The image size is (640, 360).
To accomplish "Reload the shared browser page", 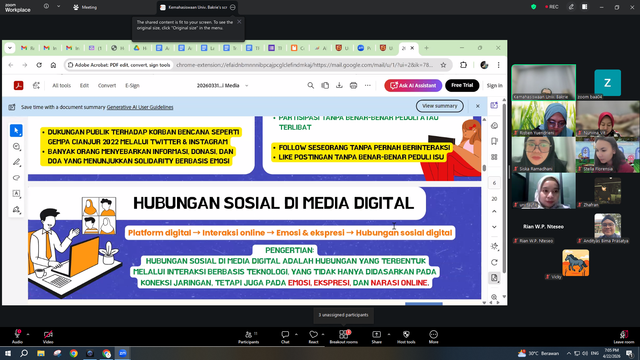I will pos(39,65).
